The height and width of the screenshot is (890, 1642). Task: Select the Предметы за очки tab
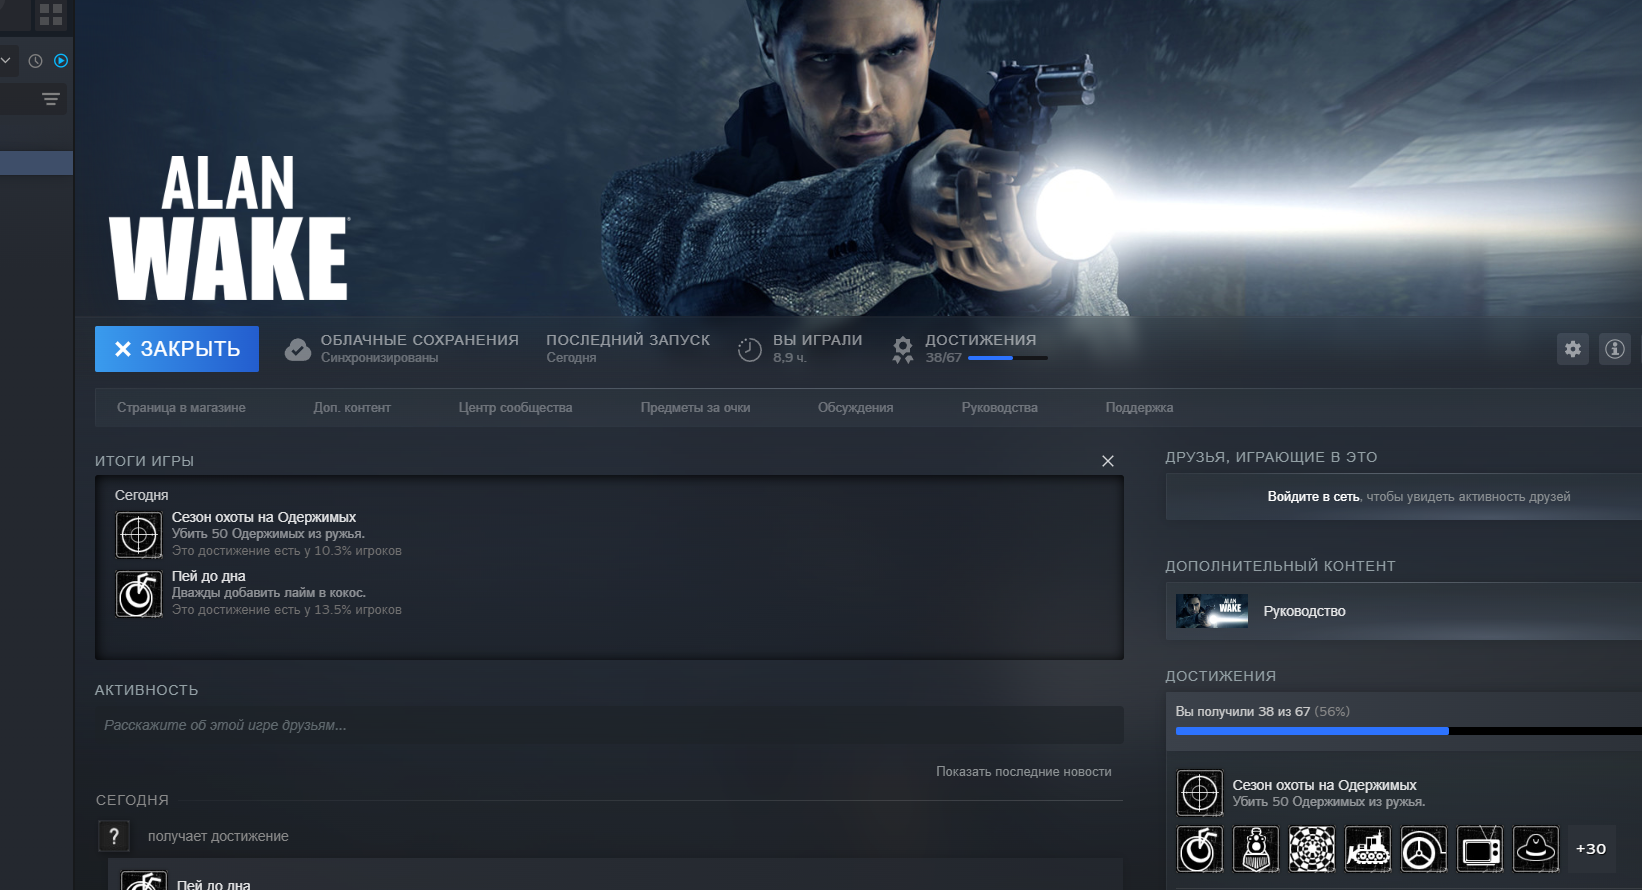[696, 408]
